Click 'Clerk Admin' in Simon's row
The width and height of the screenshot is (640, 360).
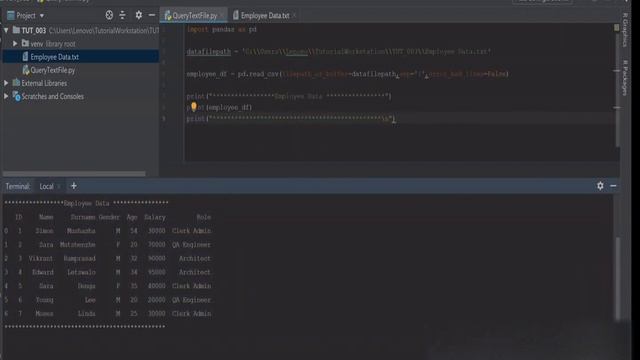tap(191, 231)
